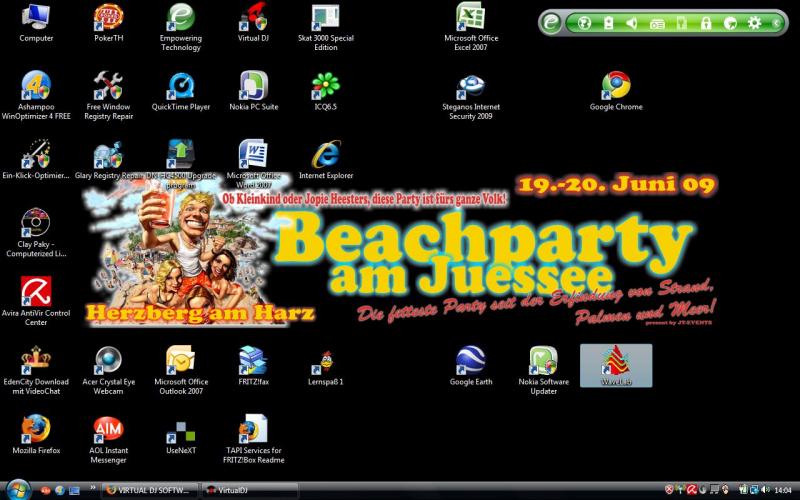The image size is (800, 500).
Task: Open the recovery arrow tool in Empowering toolbar
Action: [730, 23]
